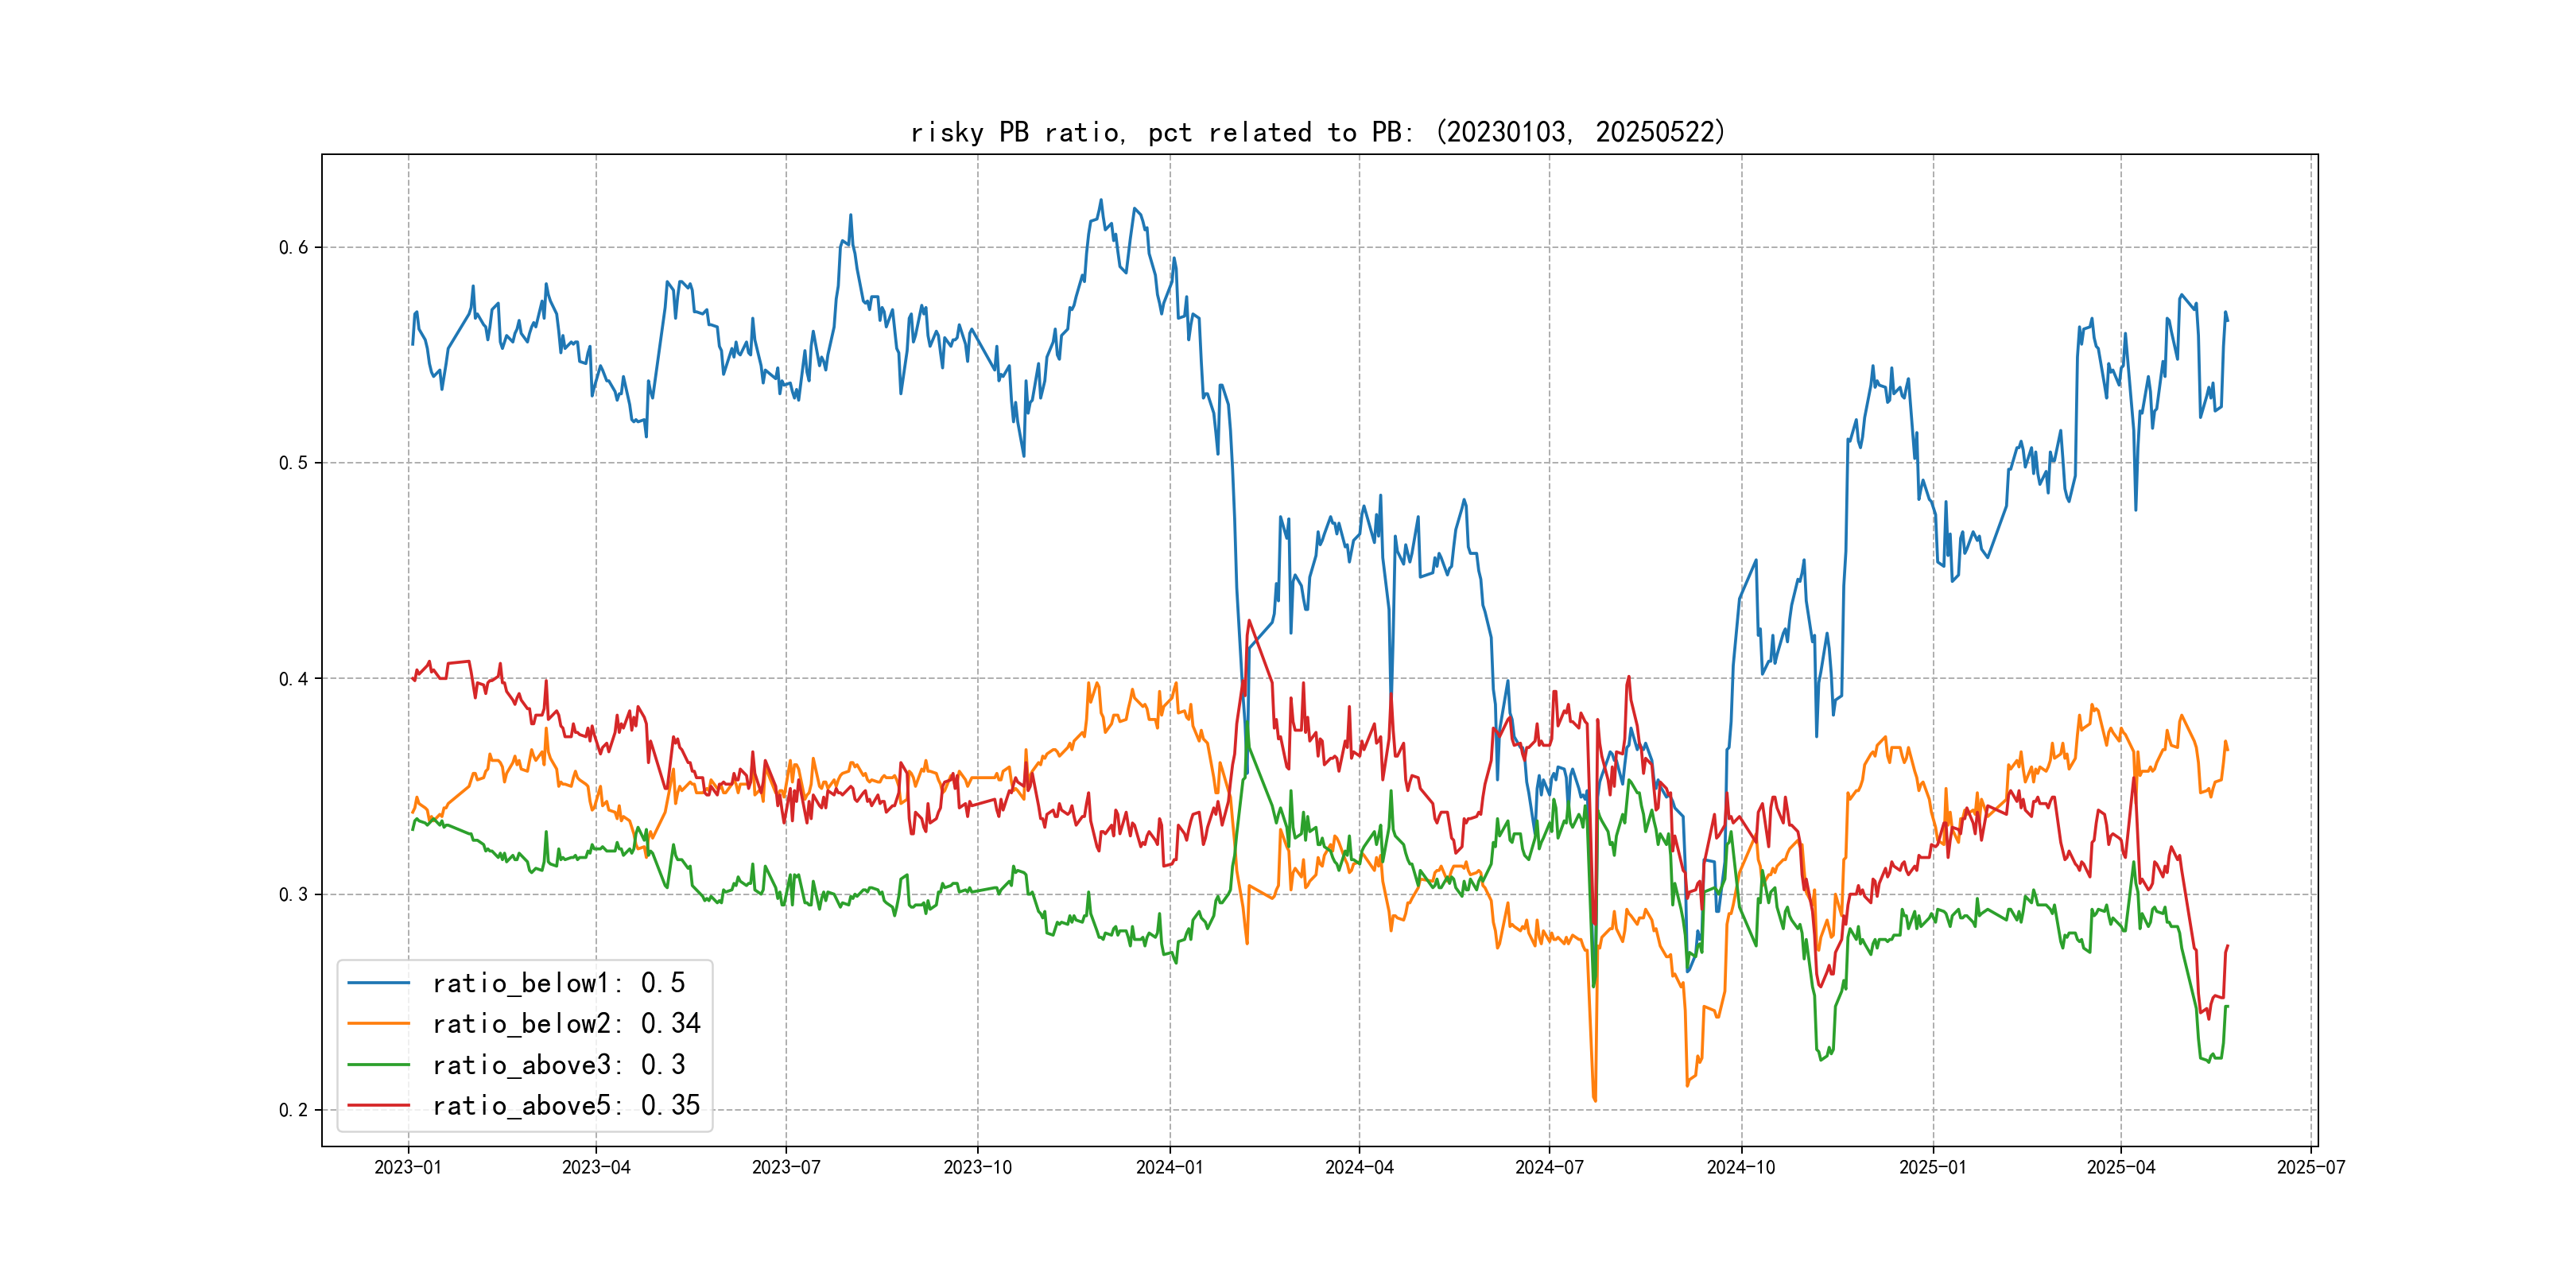The height and width of the screenshot is (1288, 2576).
Task: Select the 'ratio_above3: 0.3' legend label
Action: pyautogui.click(x=558, y=1065)
